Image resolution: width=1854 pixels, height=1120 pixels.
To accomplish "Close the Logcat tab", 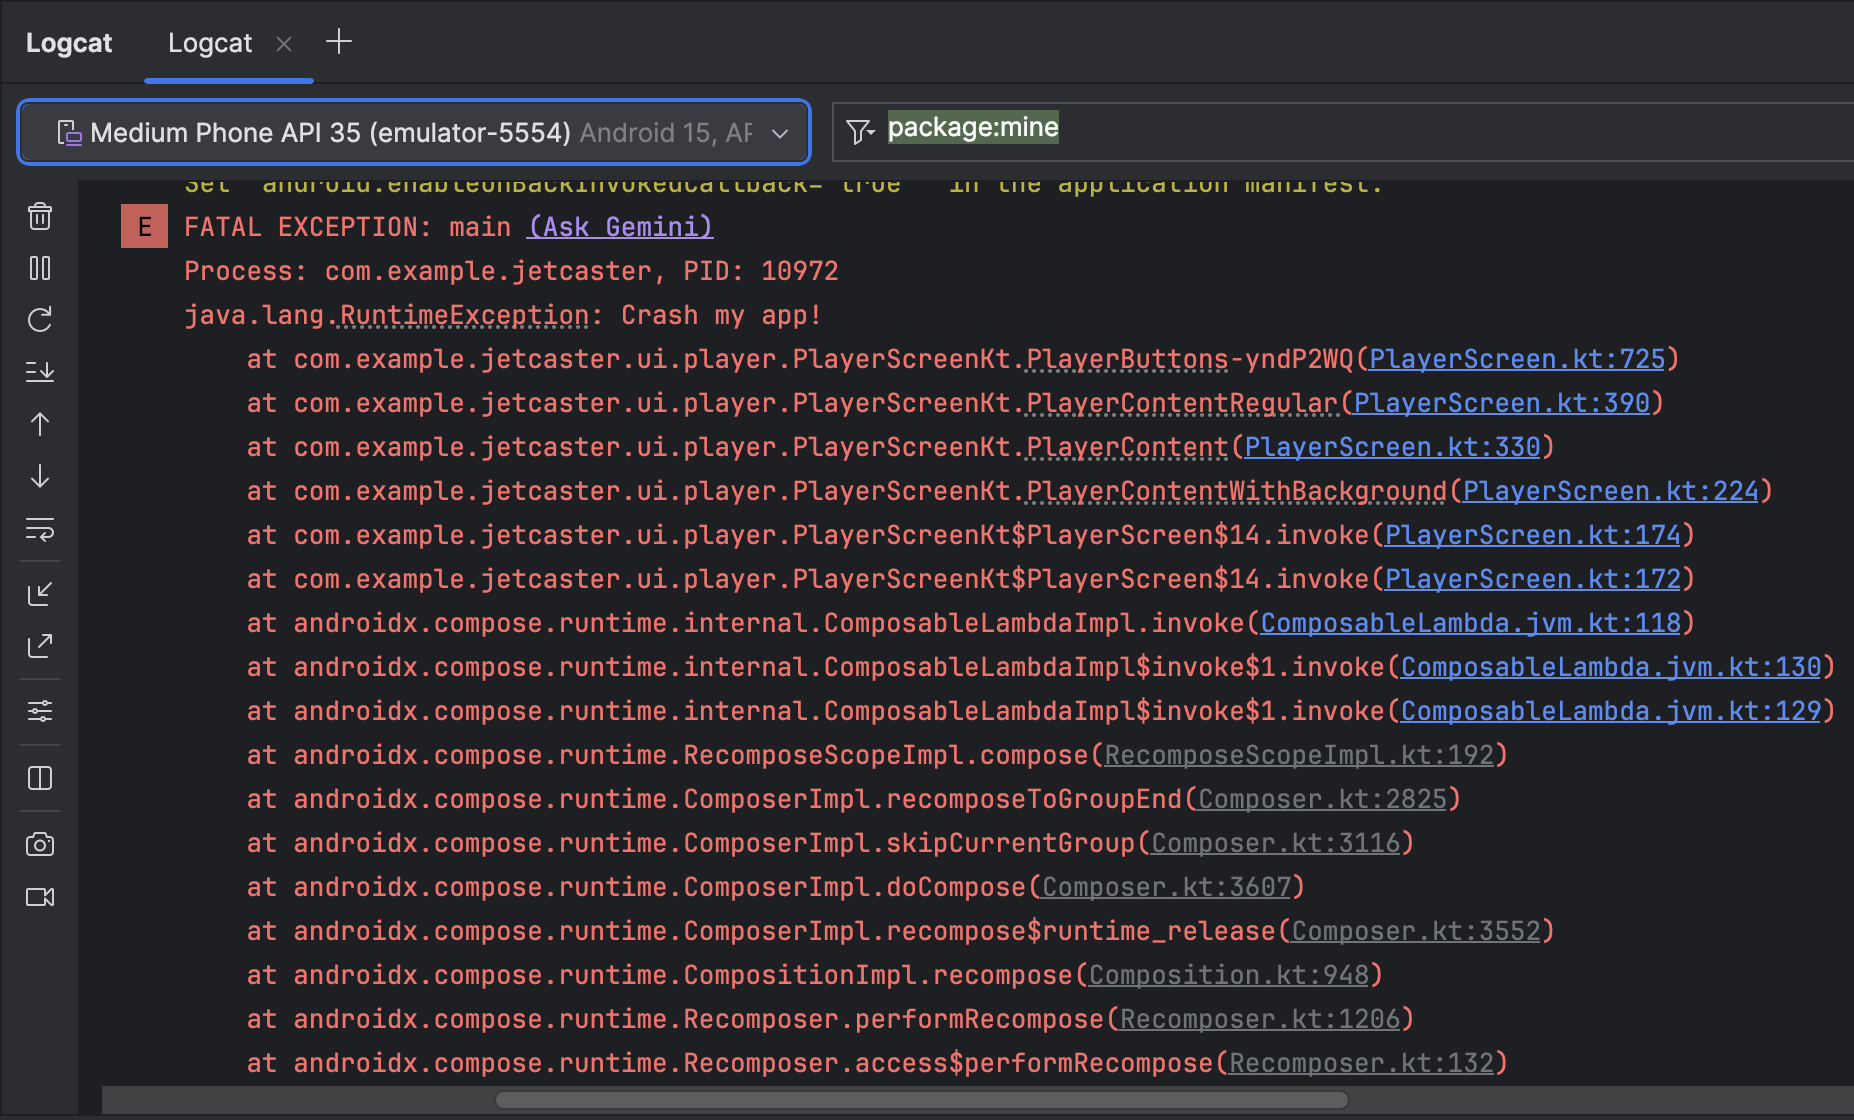I will pos(284,43).
